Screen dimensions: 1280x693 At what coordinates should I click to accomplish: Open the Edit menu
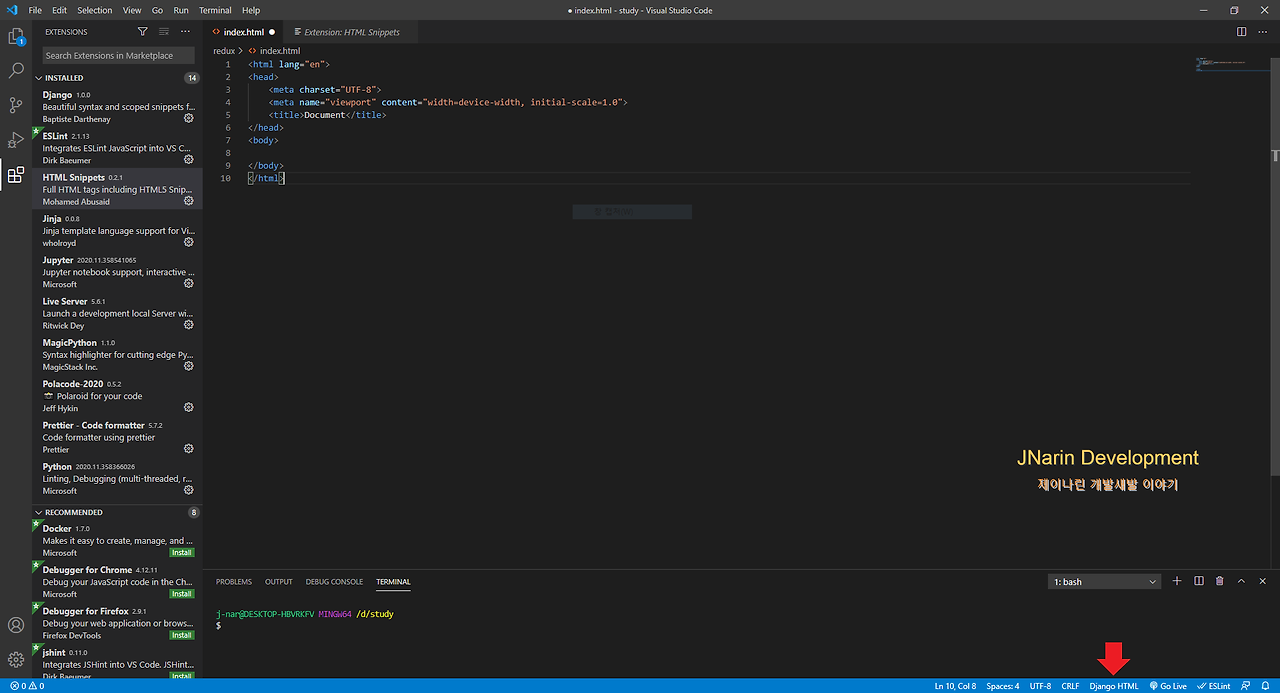[x=60, y=10]
